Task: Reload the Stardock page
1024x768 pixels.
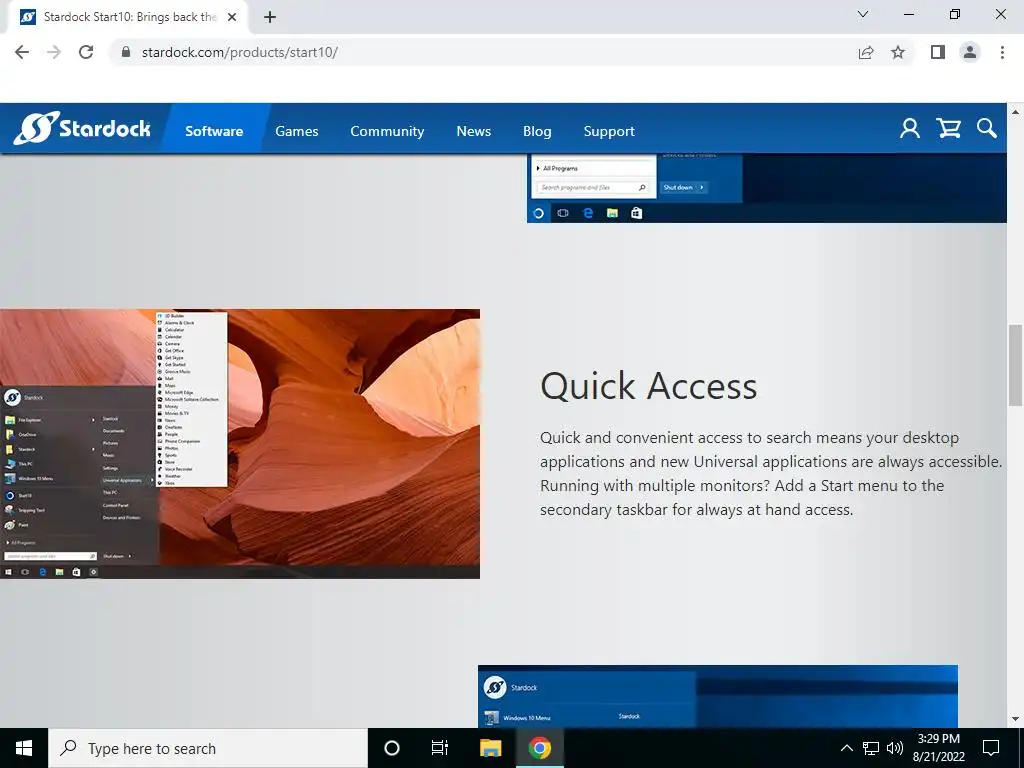Action: (86, 52)
